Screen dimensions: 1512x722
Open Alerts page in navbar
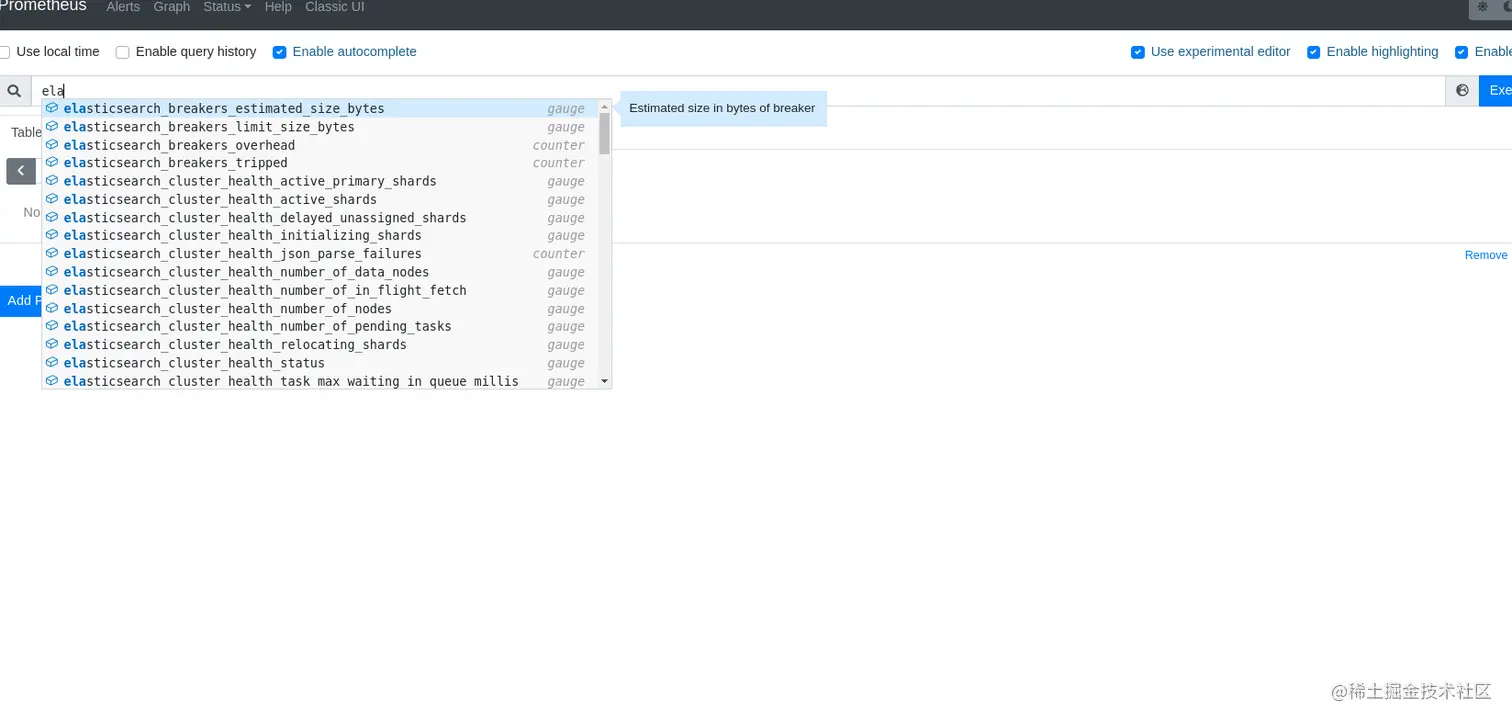click(x=123, y=7)
